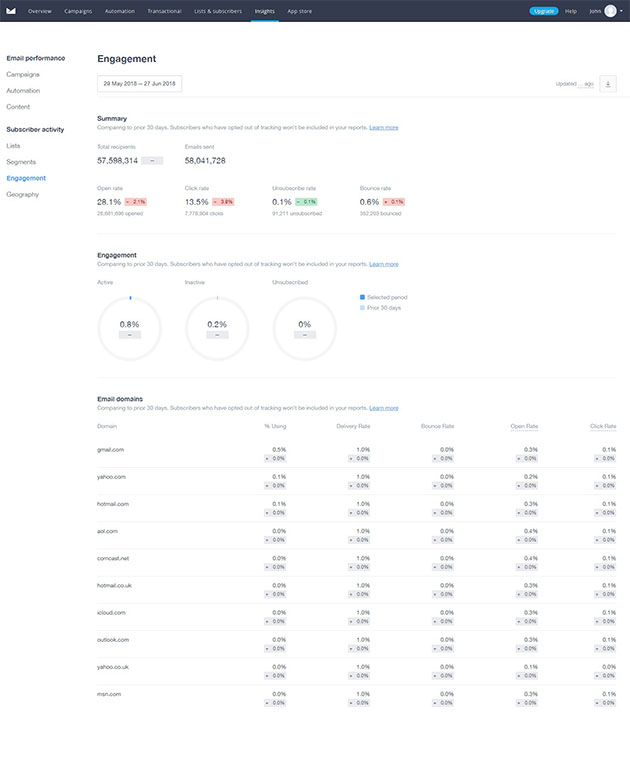Click the red click rate change badge

pyautogui.click(x=223, y=202)
